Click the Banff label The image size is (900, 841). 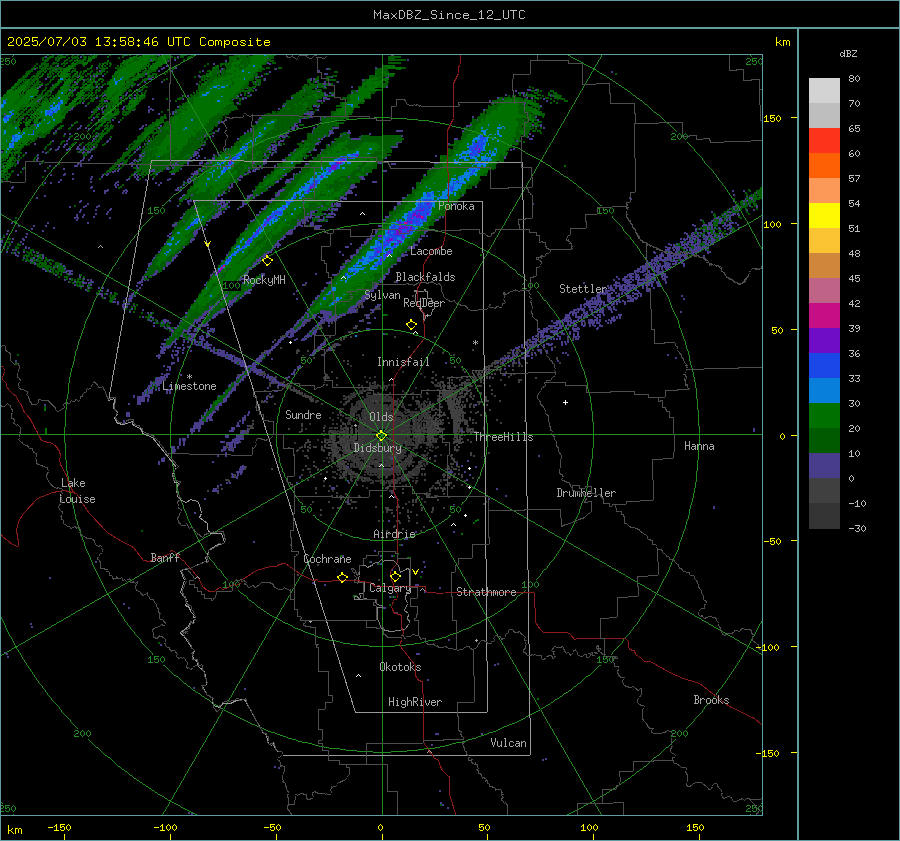165,557
